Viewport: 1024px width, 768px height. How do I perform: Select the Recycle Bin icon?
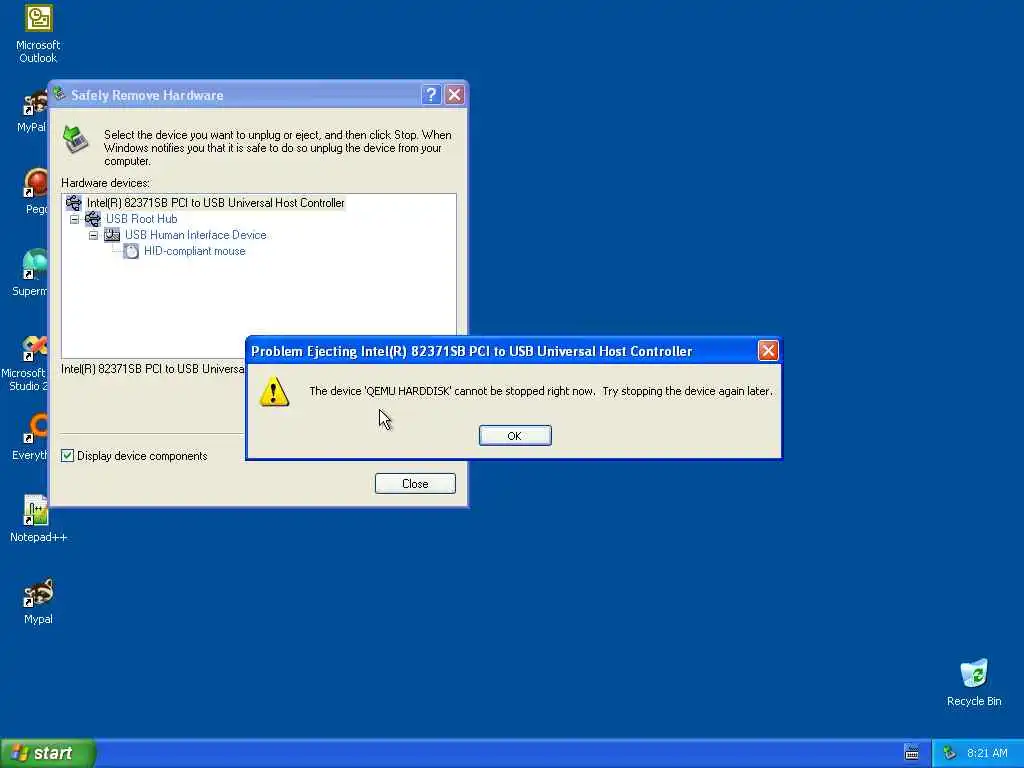(x=974, y=683)
